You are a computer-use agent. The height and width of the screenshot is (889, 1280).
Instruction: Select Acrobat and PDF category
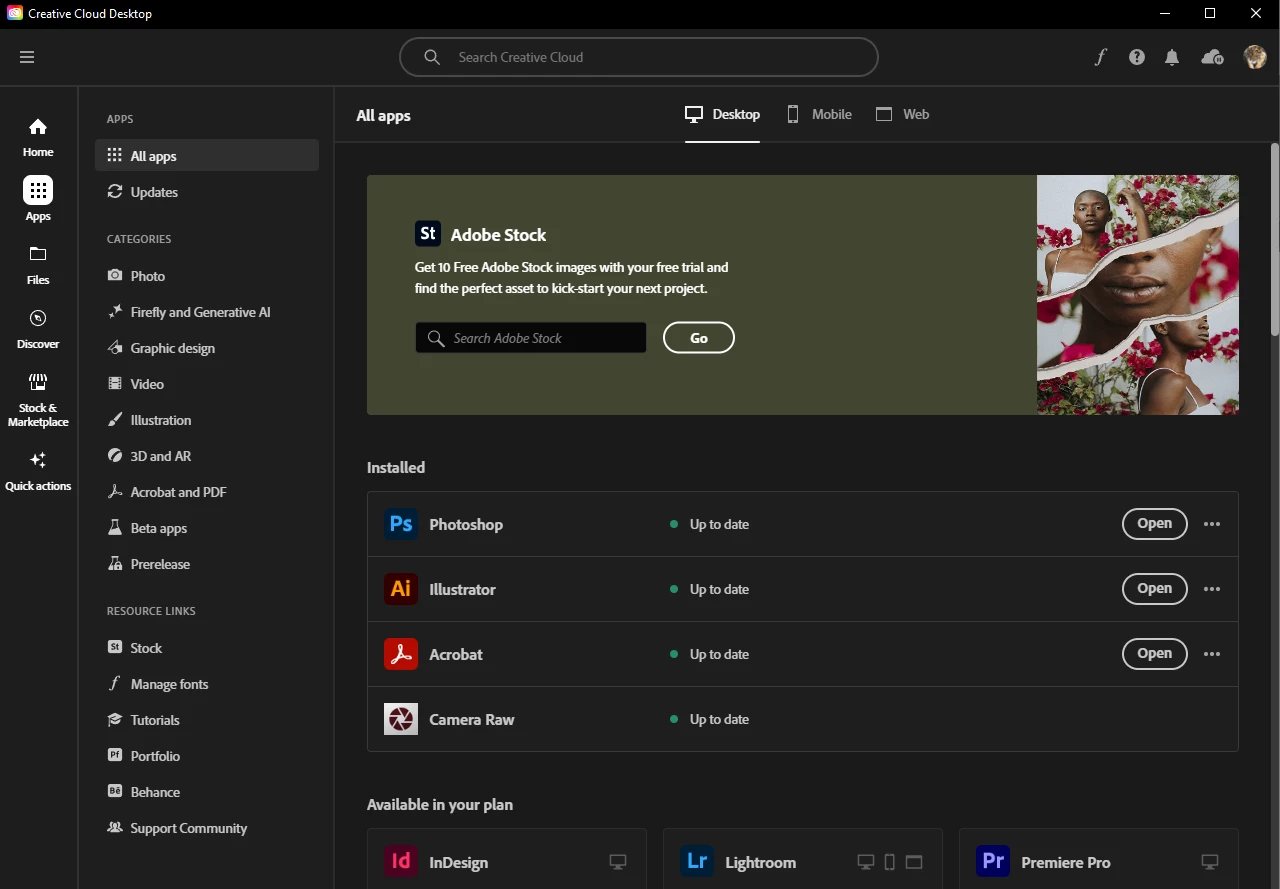coord(207,492)
